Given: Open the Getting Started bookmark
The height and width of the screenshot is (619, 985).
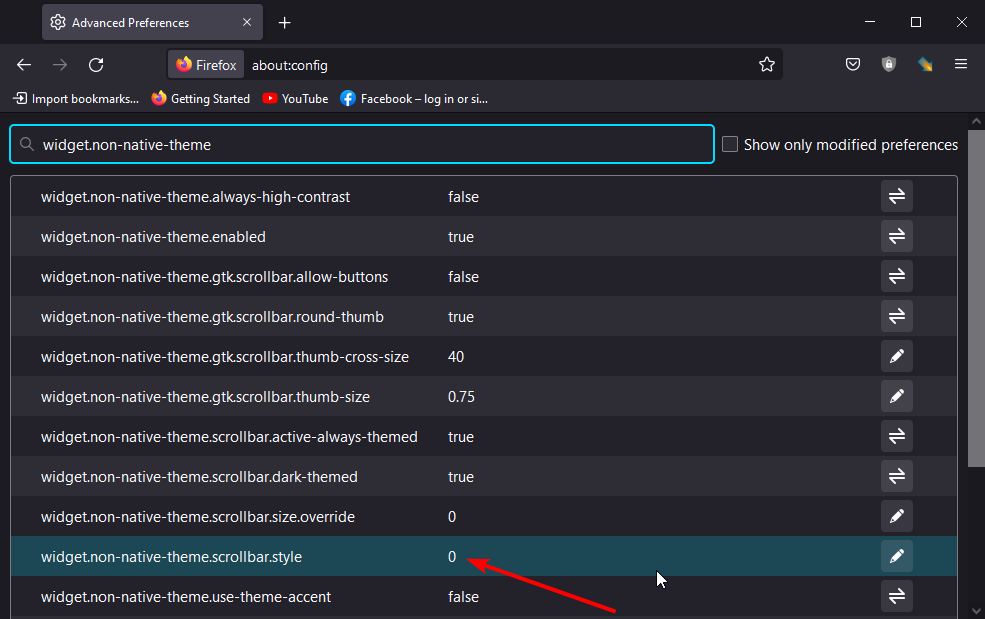Looking at the screenshot, I should click(x=200, y=99).
